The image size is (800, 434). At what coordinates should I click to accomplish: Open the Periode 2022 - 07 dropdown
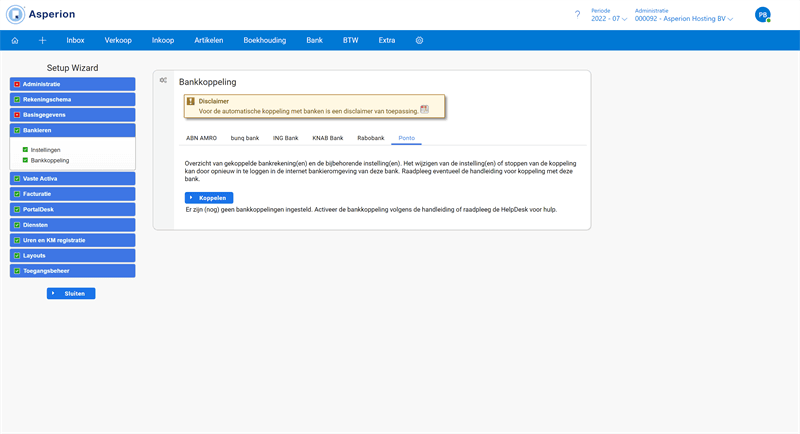click(609, 18)
